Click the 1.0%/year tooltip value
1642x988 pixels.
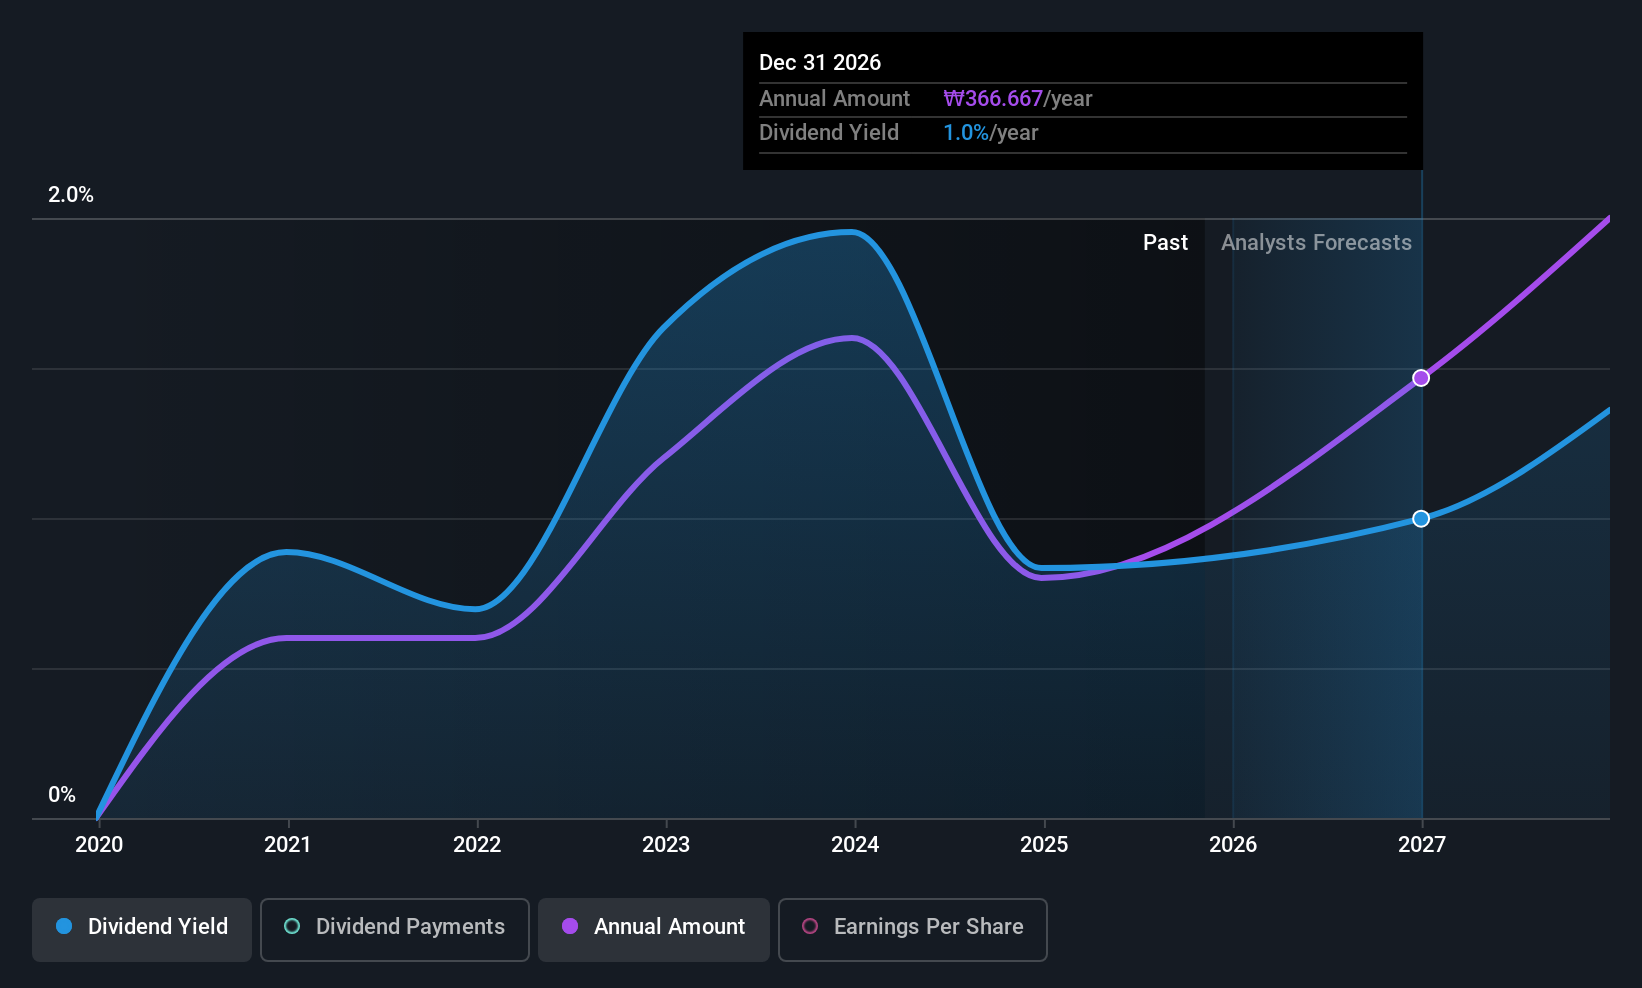[991, 133]
